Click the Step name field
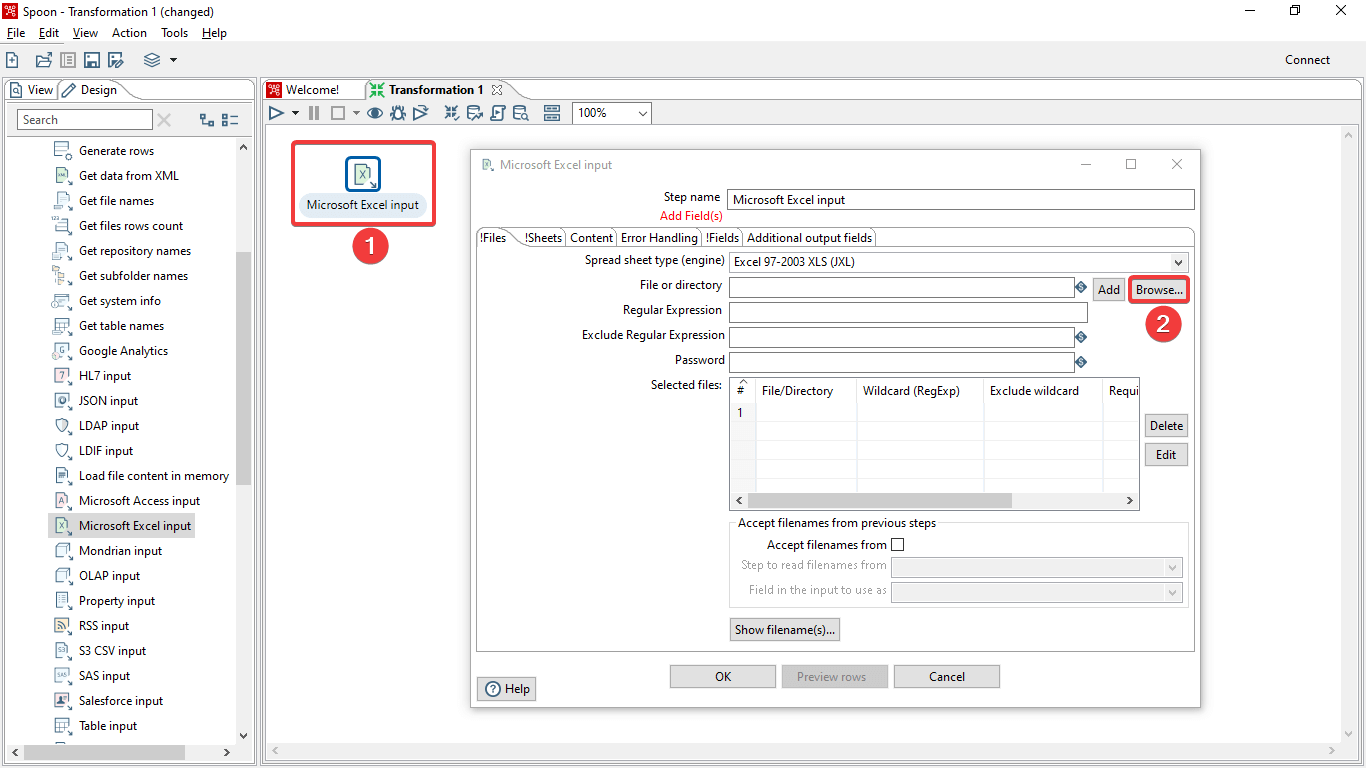This screenshot has width=1366, height=768. click(960, 200)
